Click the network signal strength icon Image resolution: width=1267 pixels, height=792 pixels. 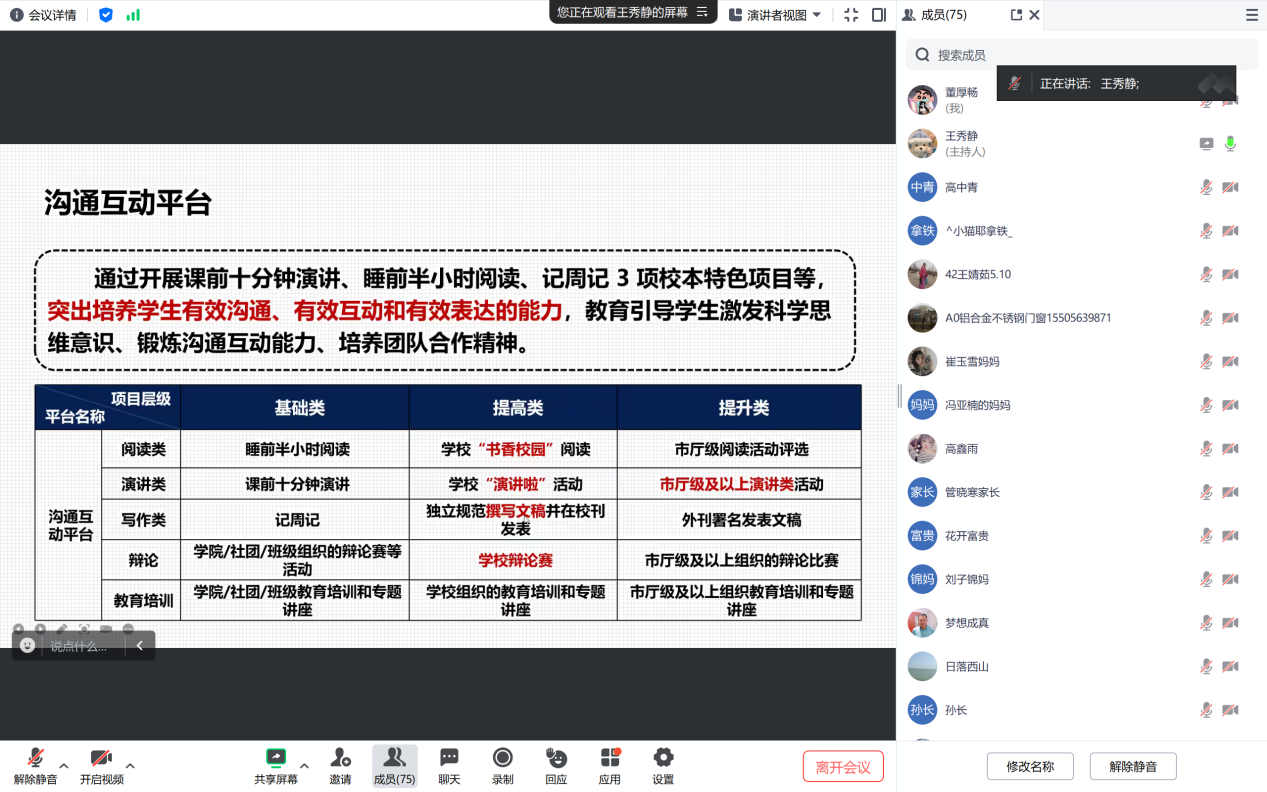pyautogui.click(x=133, y=15)
